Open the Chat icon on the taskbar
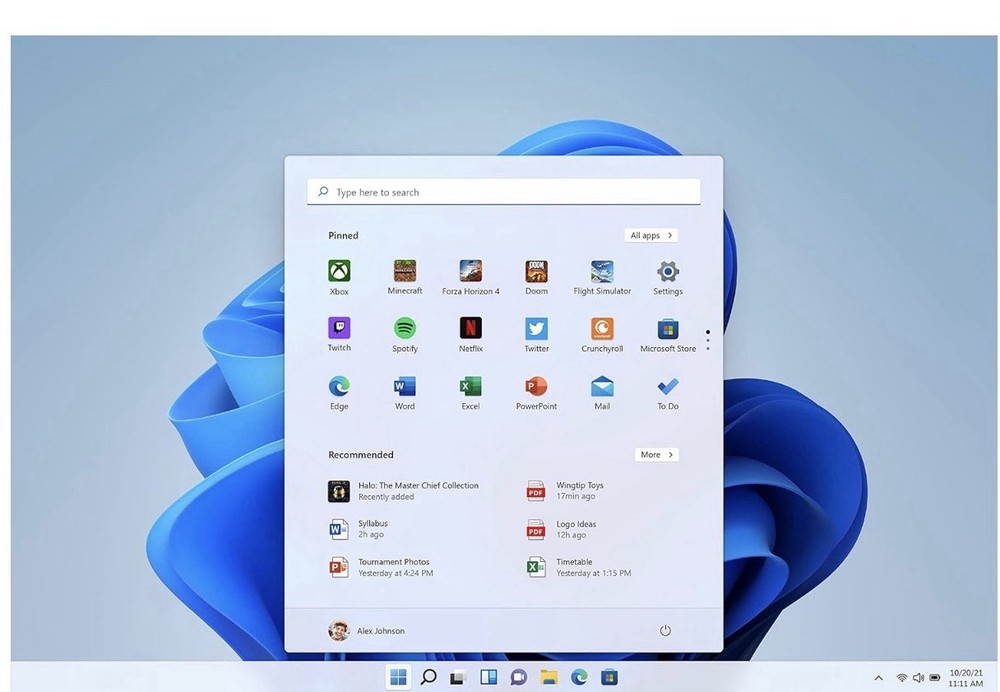Image resolution: width=1000 pixels, height=692 pixels. click(518, 677)
